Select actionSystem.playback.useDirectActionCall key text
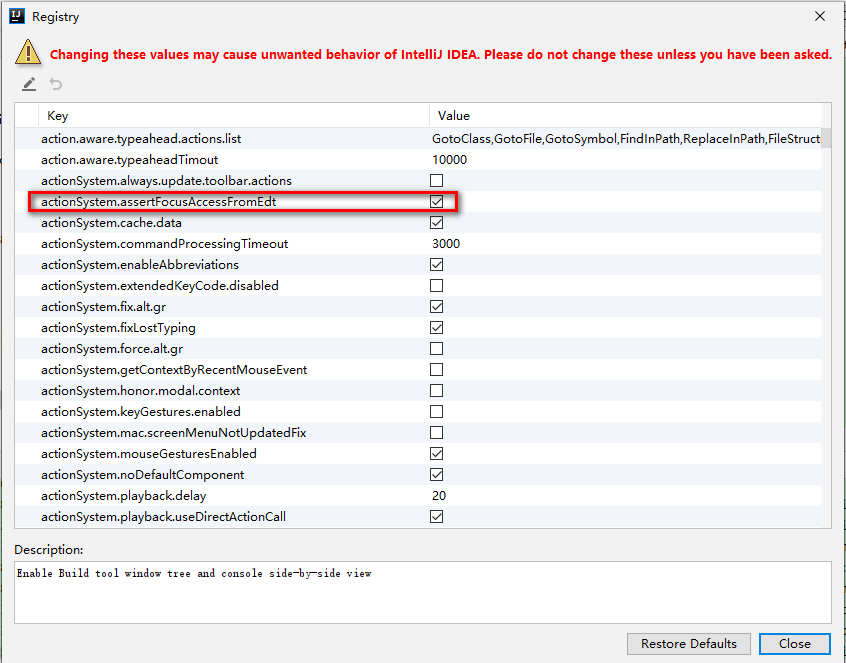 pos(163,517)
